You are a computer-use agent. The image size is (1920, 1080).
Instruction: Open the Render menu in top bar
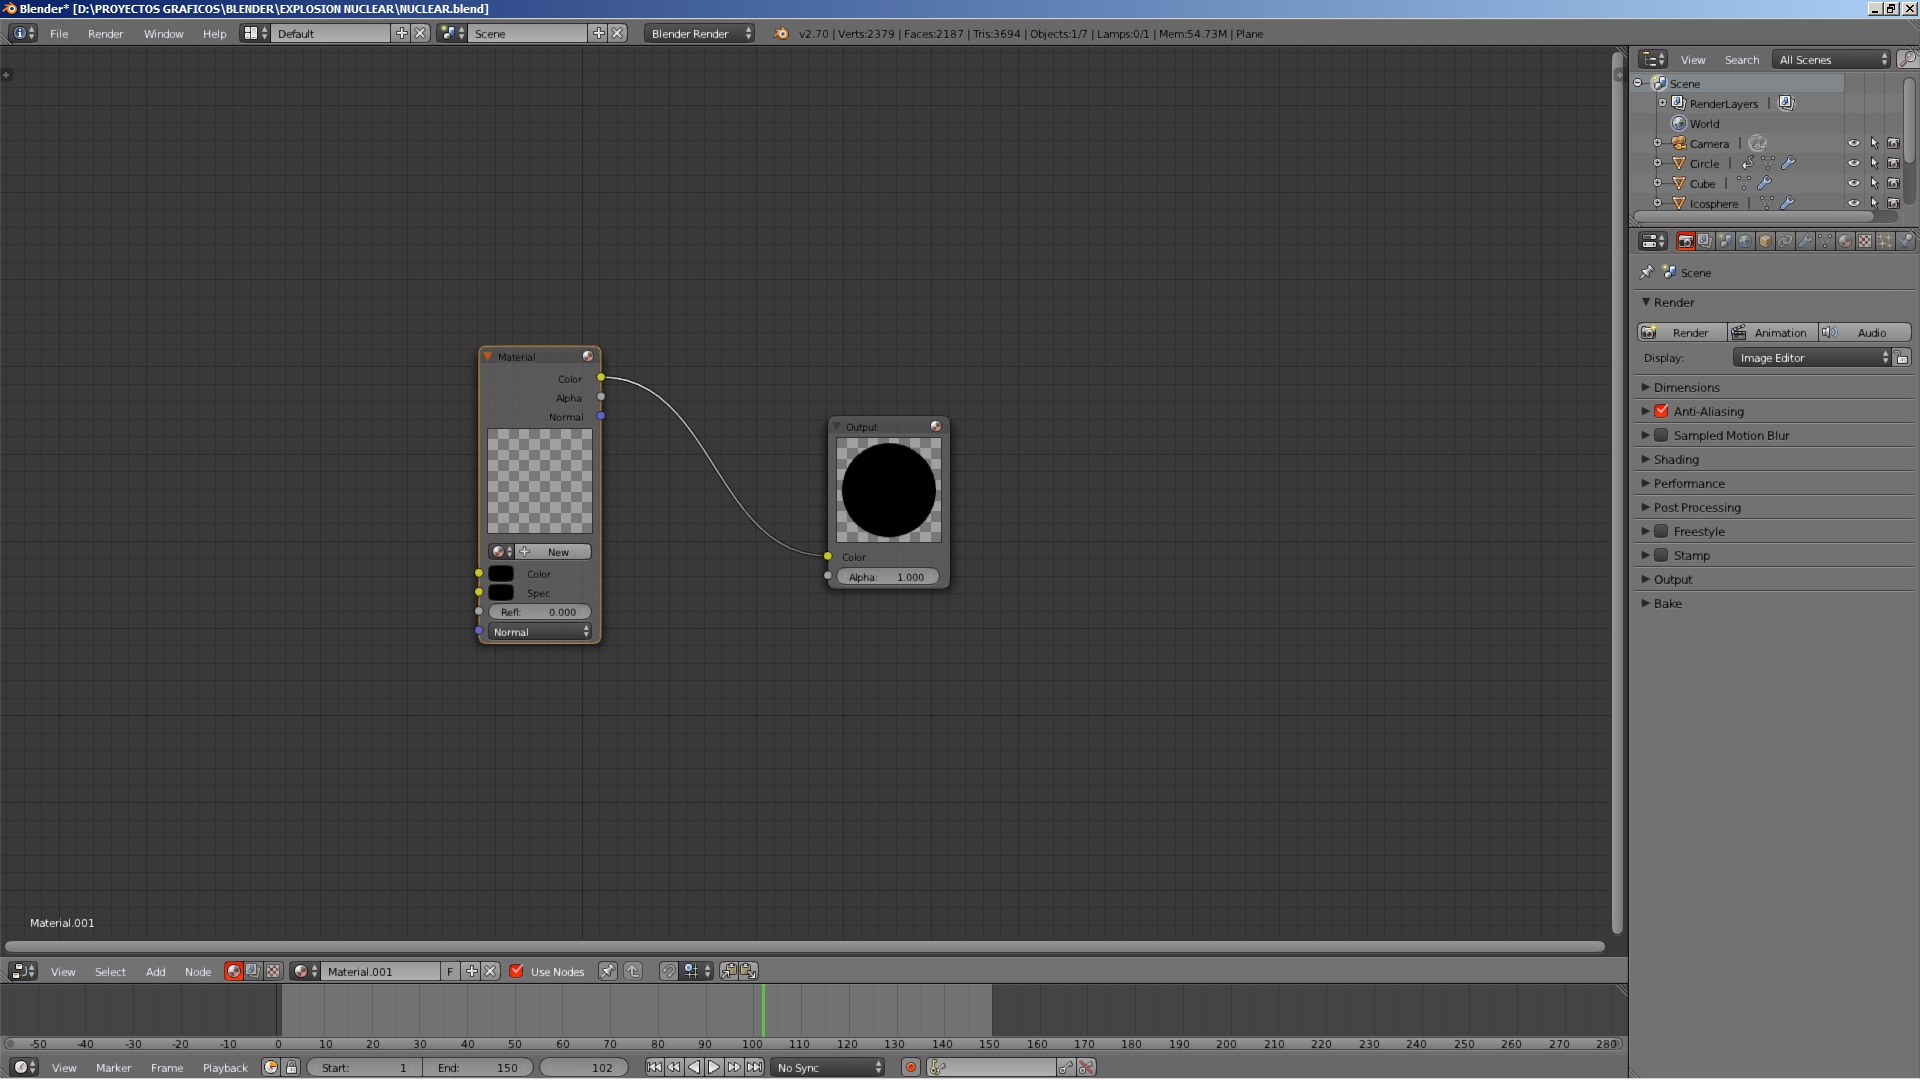[x=105, y=33]
